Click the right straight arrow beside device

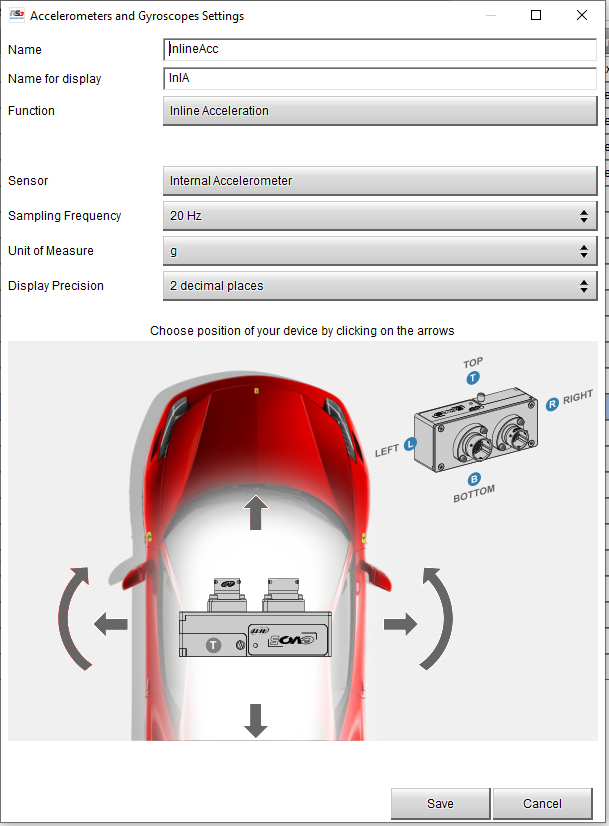point(400,624)
